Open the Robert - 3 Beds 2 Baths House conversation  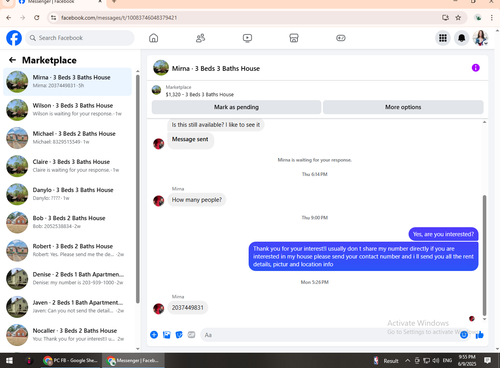click(x=67, y=250)
